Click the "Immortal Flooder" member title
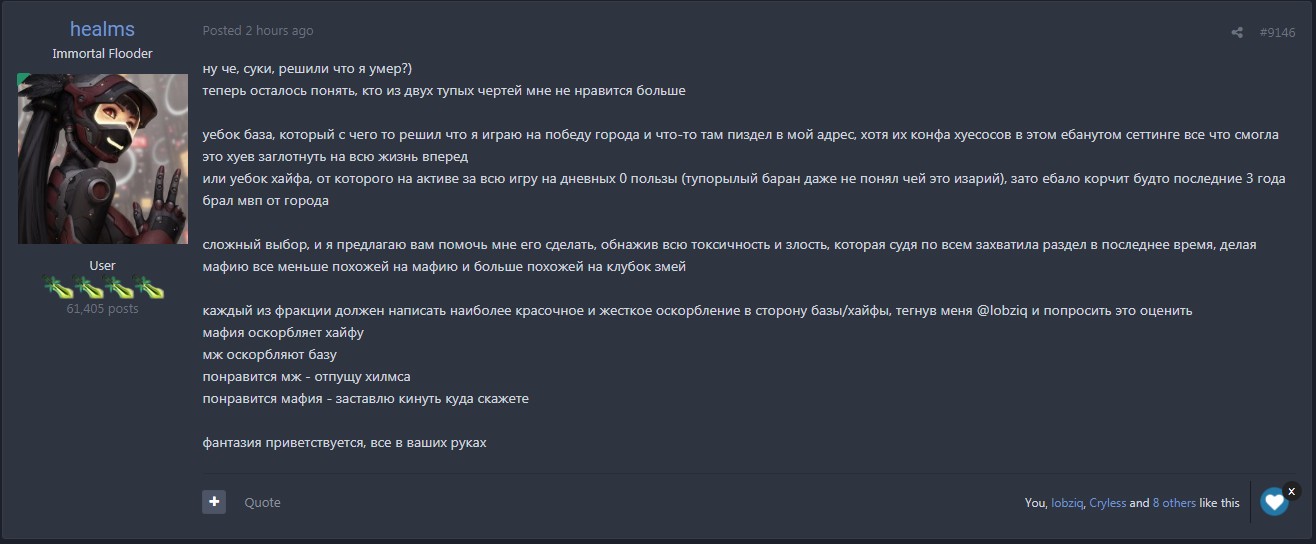Screen dimensions: 1316x544 102,54
